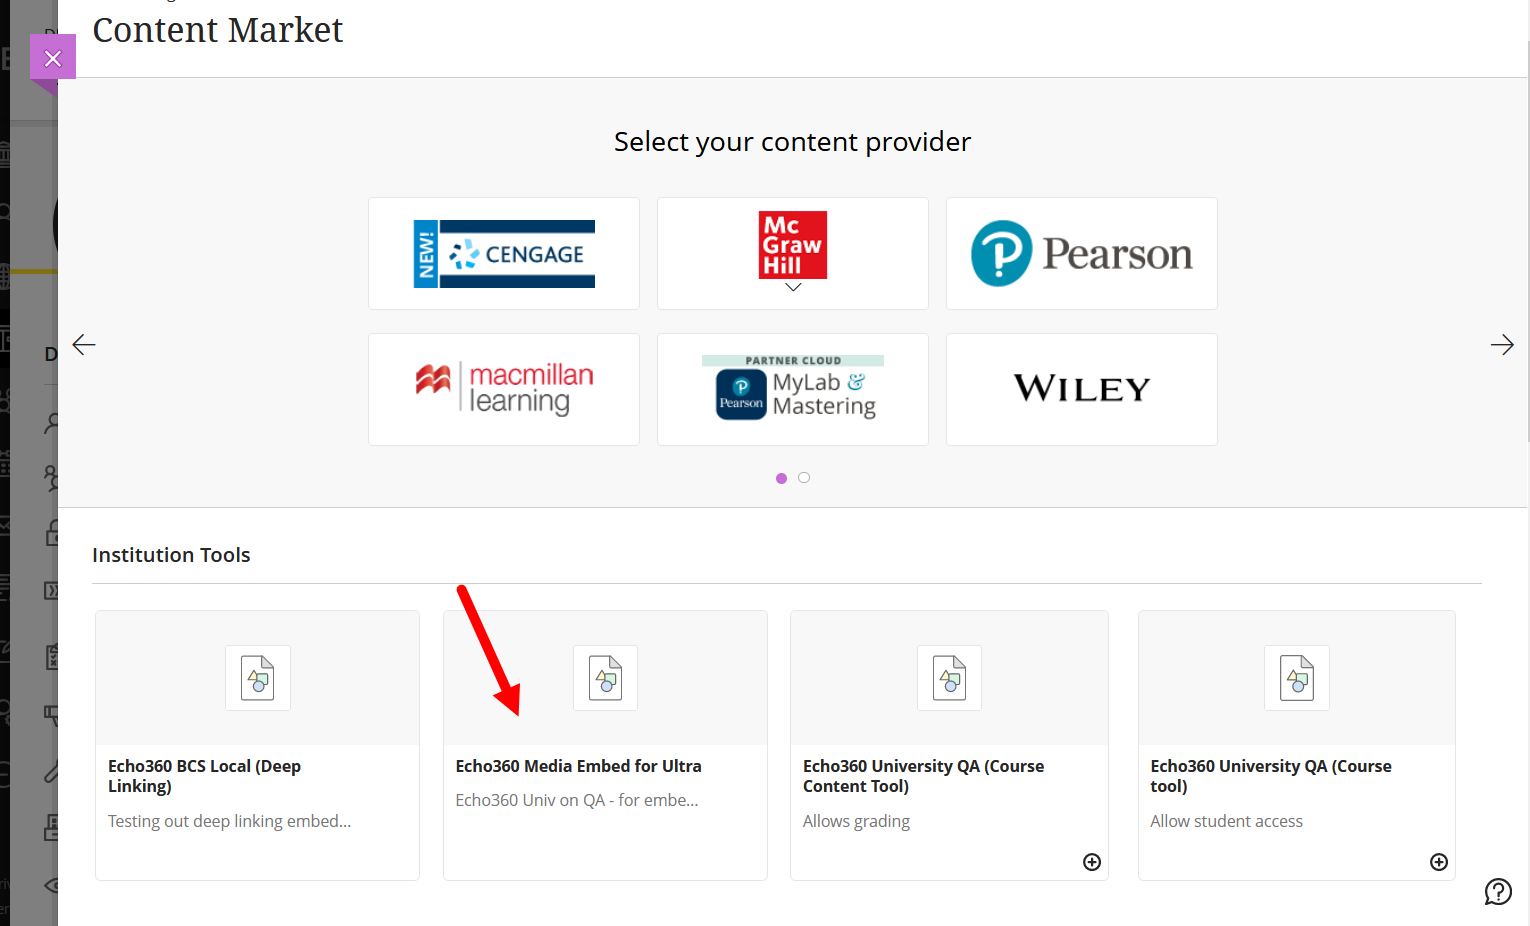The width and height of the screenshot is (1530, 926).
Task: Add Course Content Tool with plus icon
Action: point(1092,862)
